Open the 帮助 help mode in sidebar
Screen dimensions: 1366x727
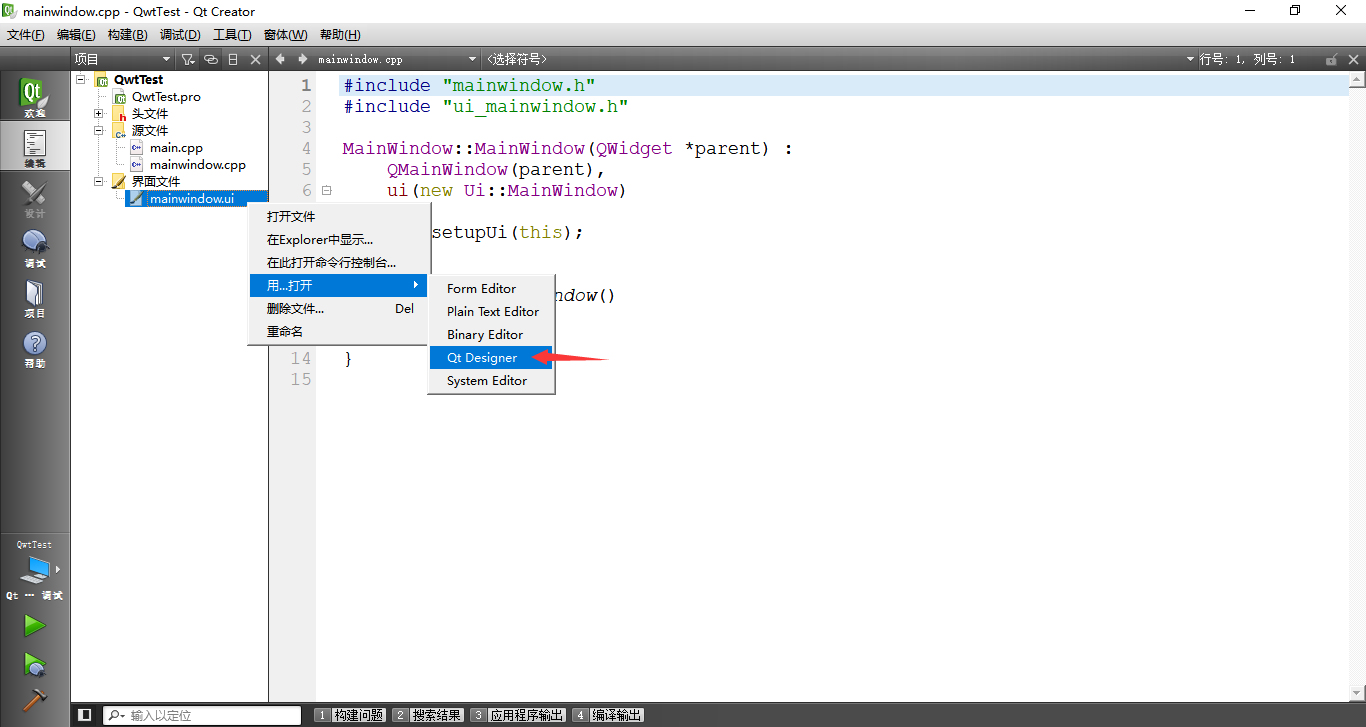pyautogui.click(x=34, y=348)
